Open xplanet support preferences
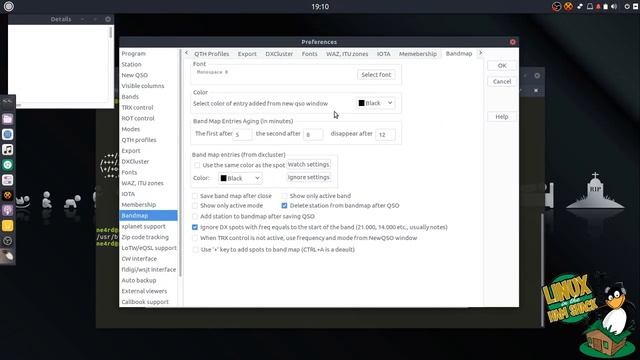 click(144, 226)
